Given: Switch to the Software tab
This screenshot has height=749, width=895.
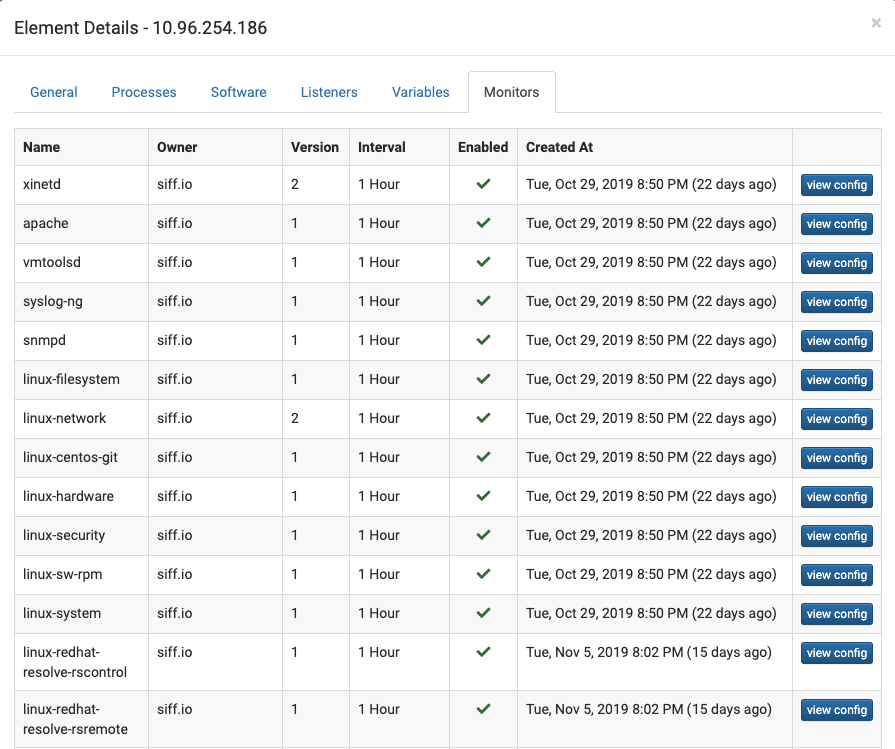Looking at the screenshot, I should (239, 92).
